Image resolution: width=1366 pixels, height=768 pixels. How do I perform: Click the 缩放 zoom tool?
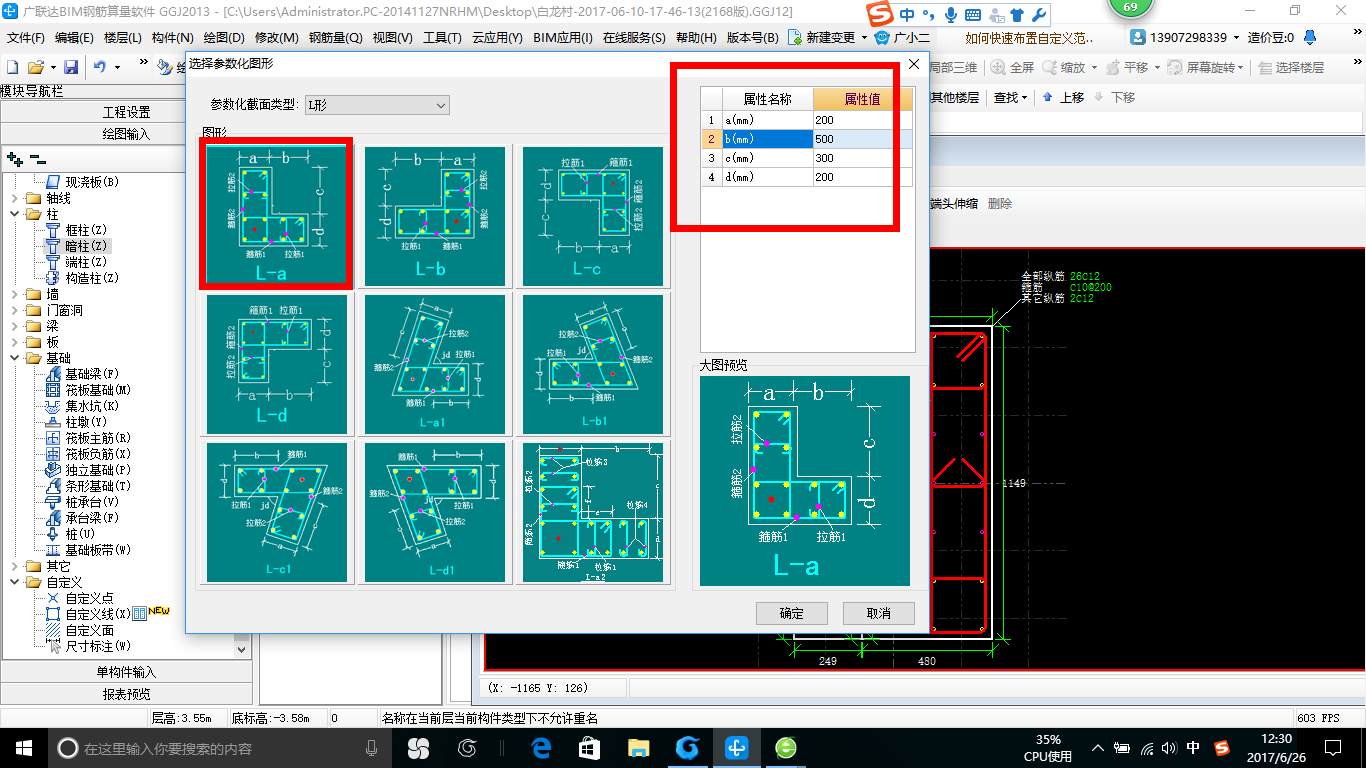(1064, 68)
